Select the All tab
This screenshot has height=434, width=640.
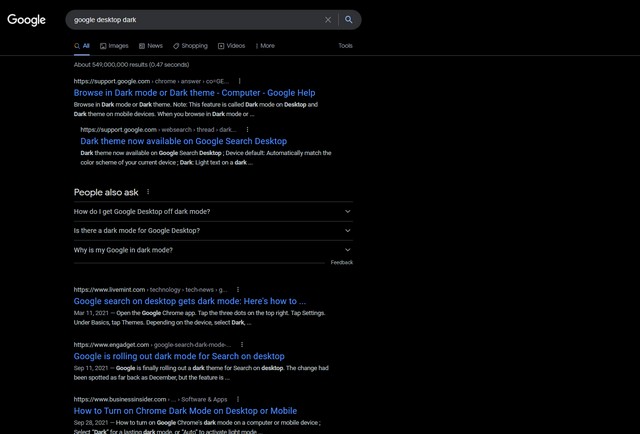[82, 46]
